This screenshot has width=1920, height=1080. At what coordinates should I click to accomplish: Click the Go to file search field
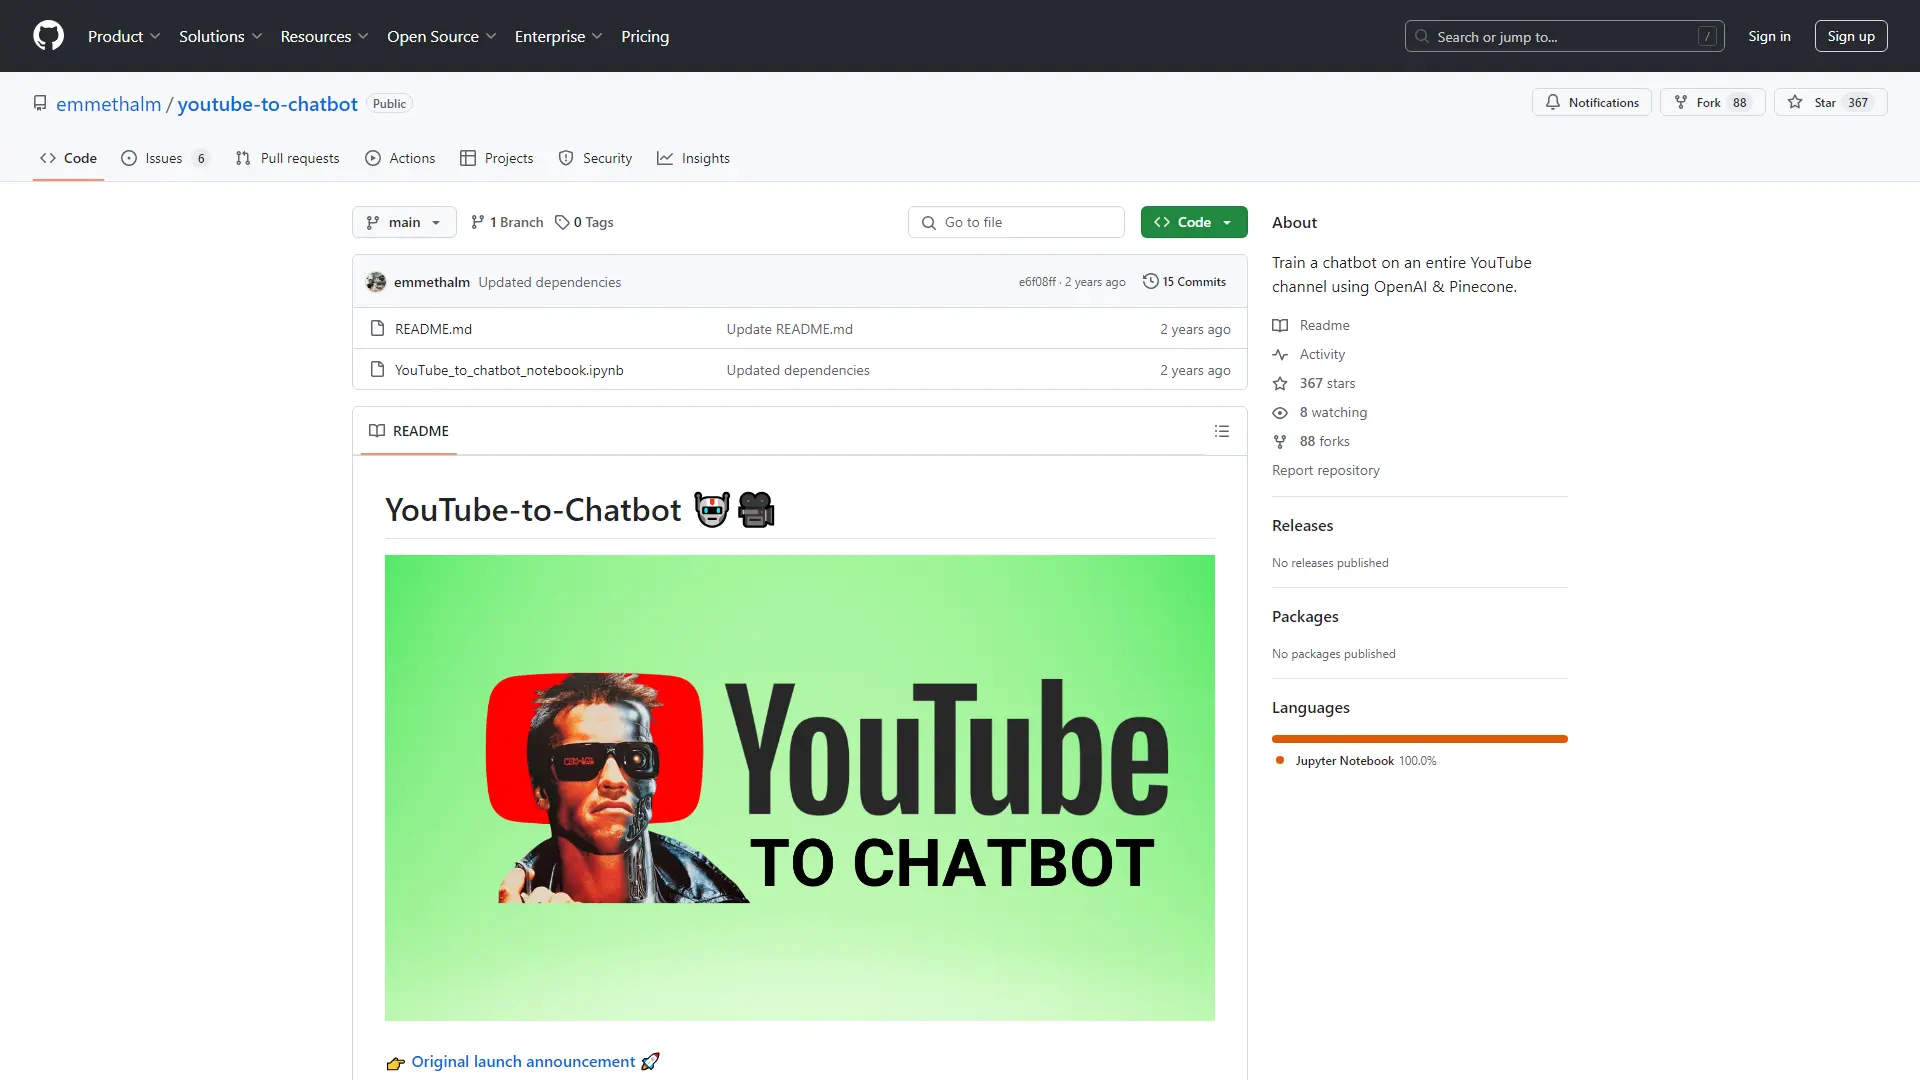pos(1016,222)
